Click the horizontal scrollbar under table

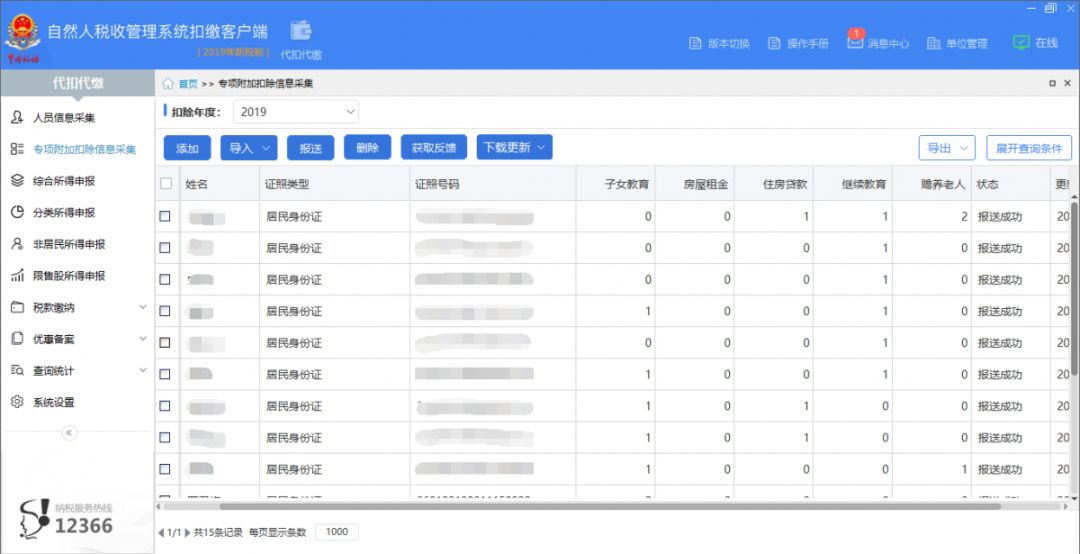610,506
